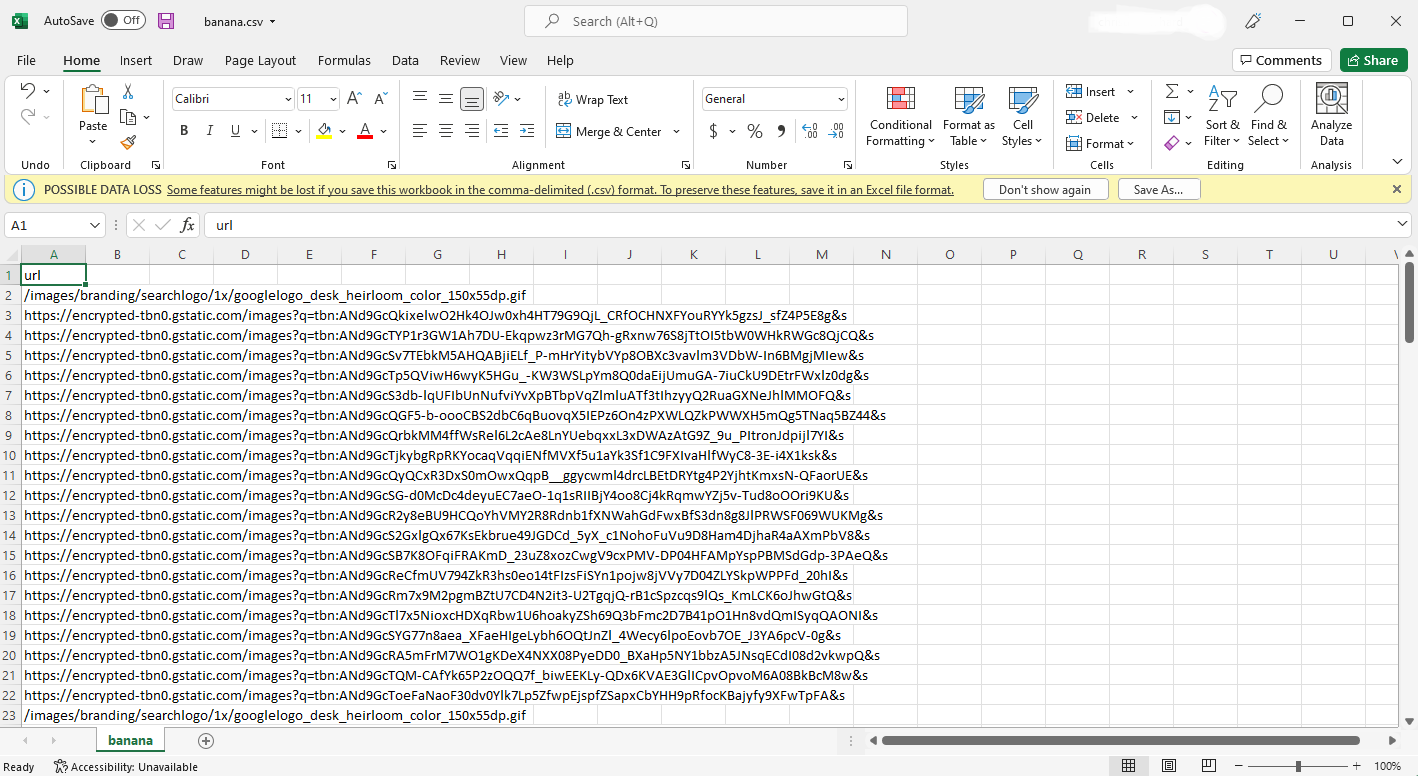
Task: Click the green Share button
Action: pyautogui.click(x=1373, y=60)
